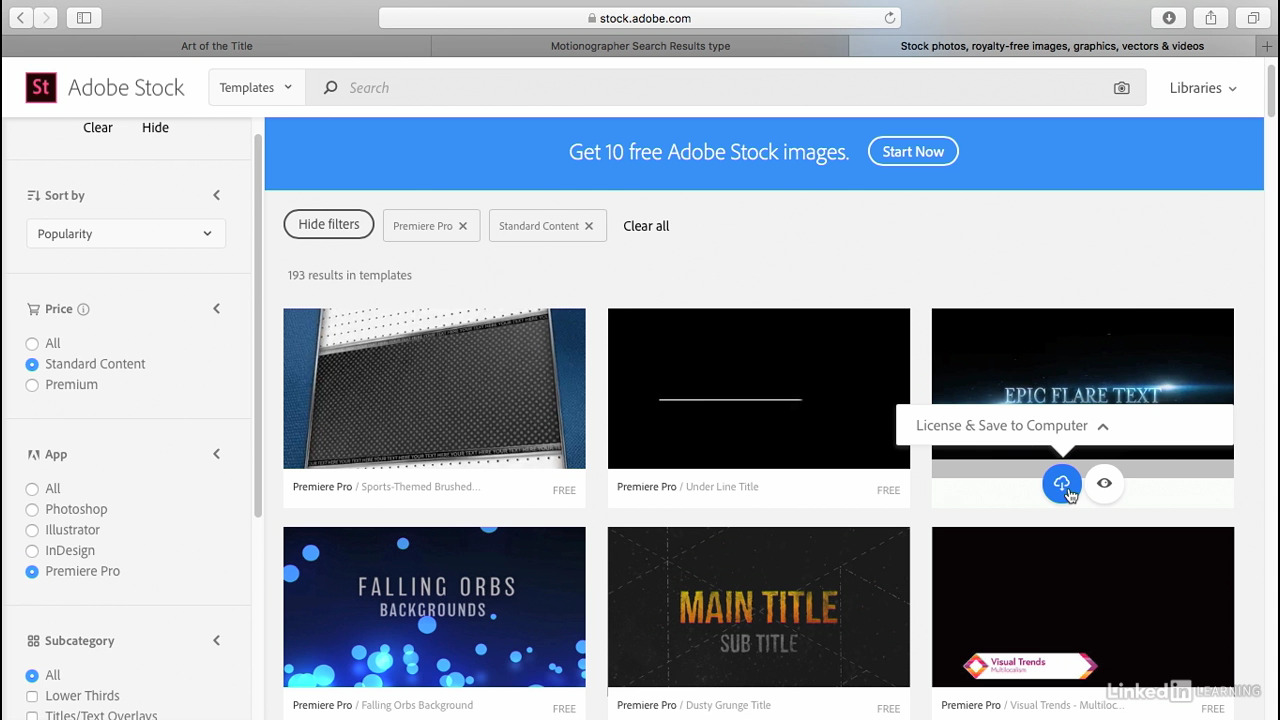This screenshot has width=1280, height=720.
Task: Select Photoshop app filter
Action: (32, 510)
